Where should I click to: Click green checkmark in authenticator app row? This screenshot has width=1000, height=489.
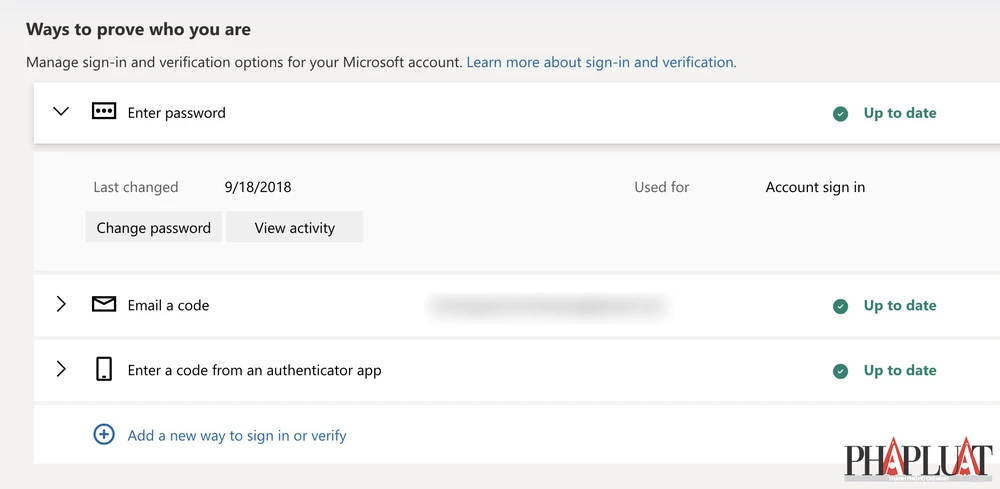841,371
